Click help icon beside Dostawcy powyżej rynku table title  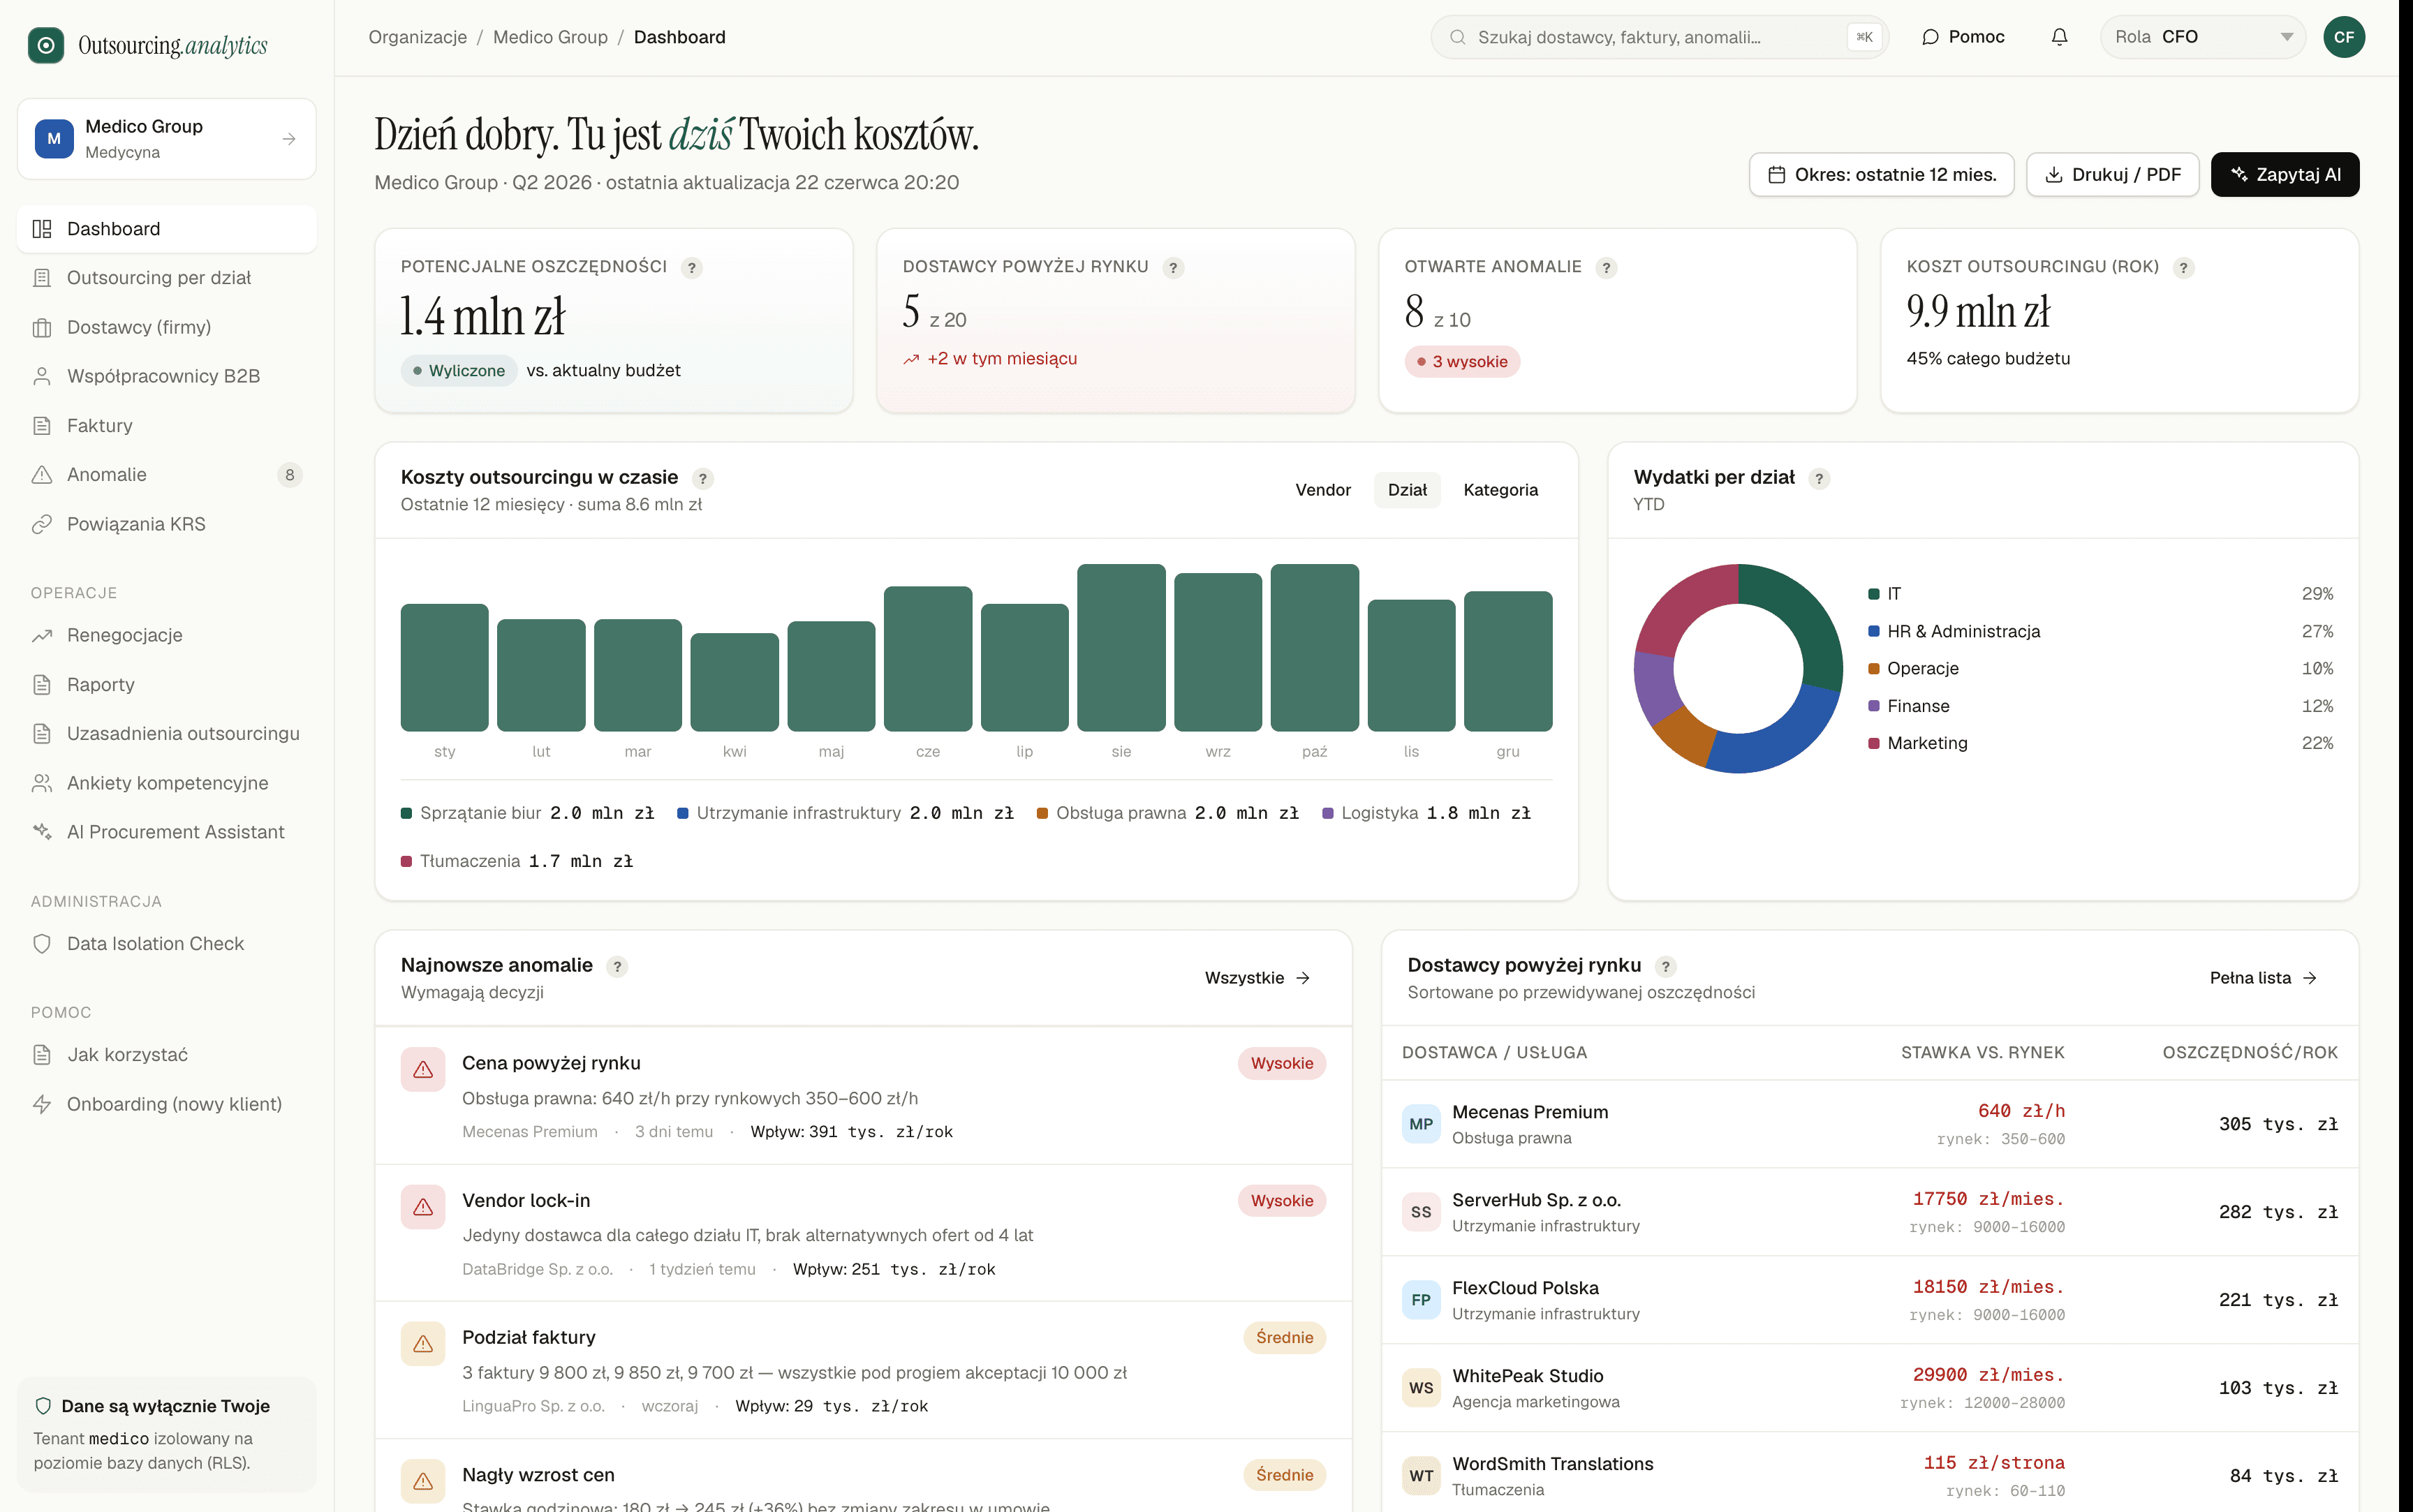1665,966
